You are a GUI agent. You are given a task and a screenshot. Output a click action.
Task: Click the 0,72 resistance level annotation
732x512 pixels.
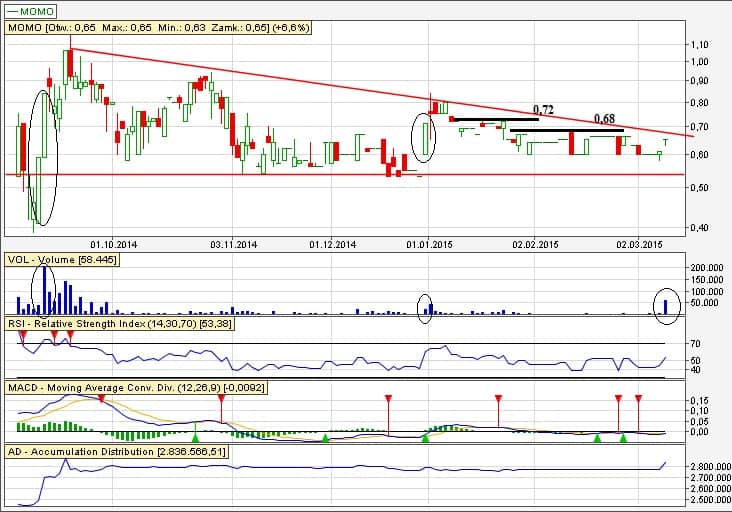543,109
